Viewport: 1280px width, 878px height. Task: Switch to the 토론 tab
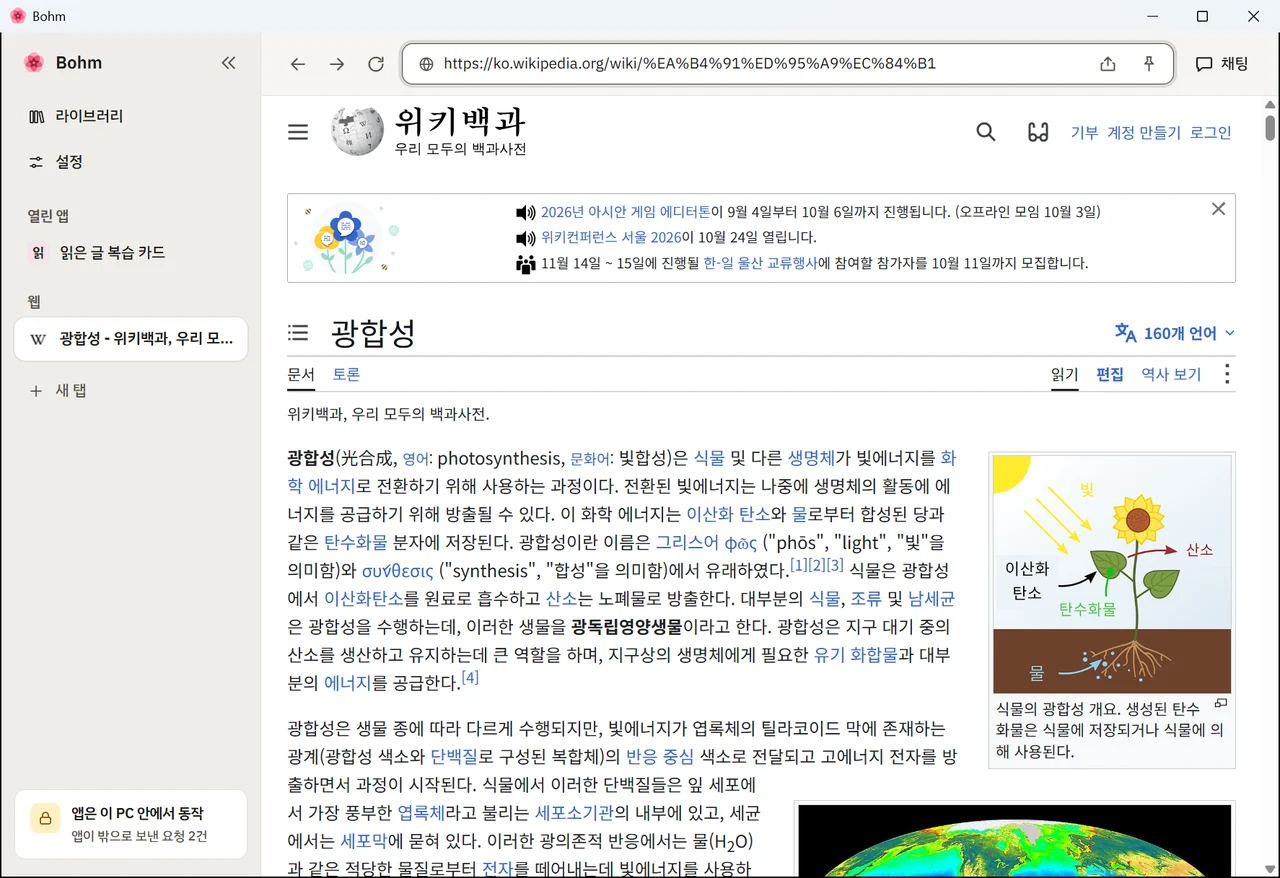click(x=346, y=375)
